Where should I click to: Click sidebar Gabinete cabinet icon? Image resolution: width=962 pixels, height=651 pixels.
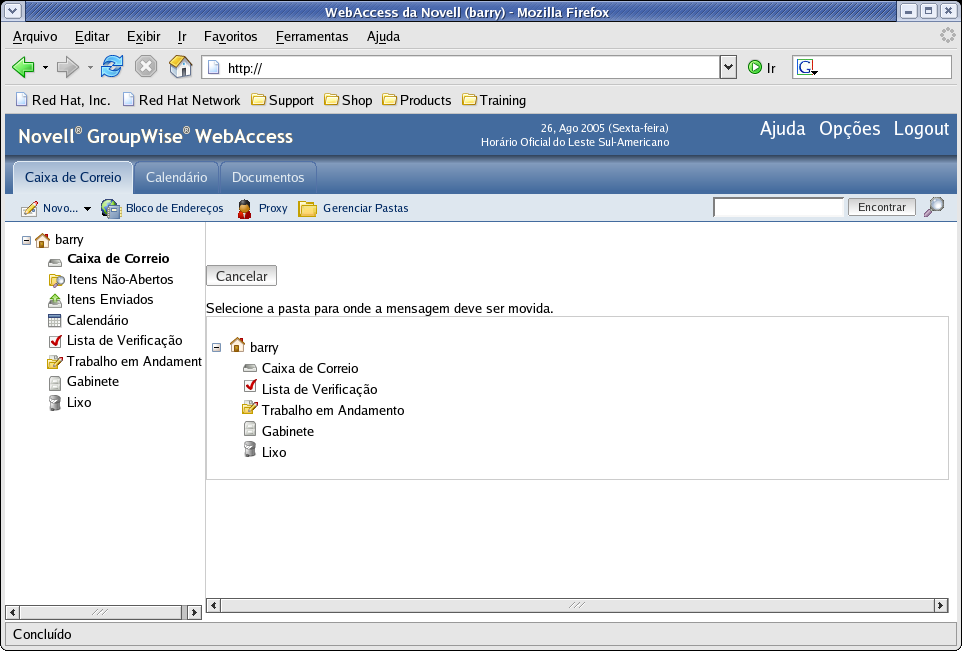[x=55, y=382]
